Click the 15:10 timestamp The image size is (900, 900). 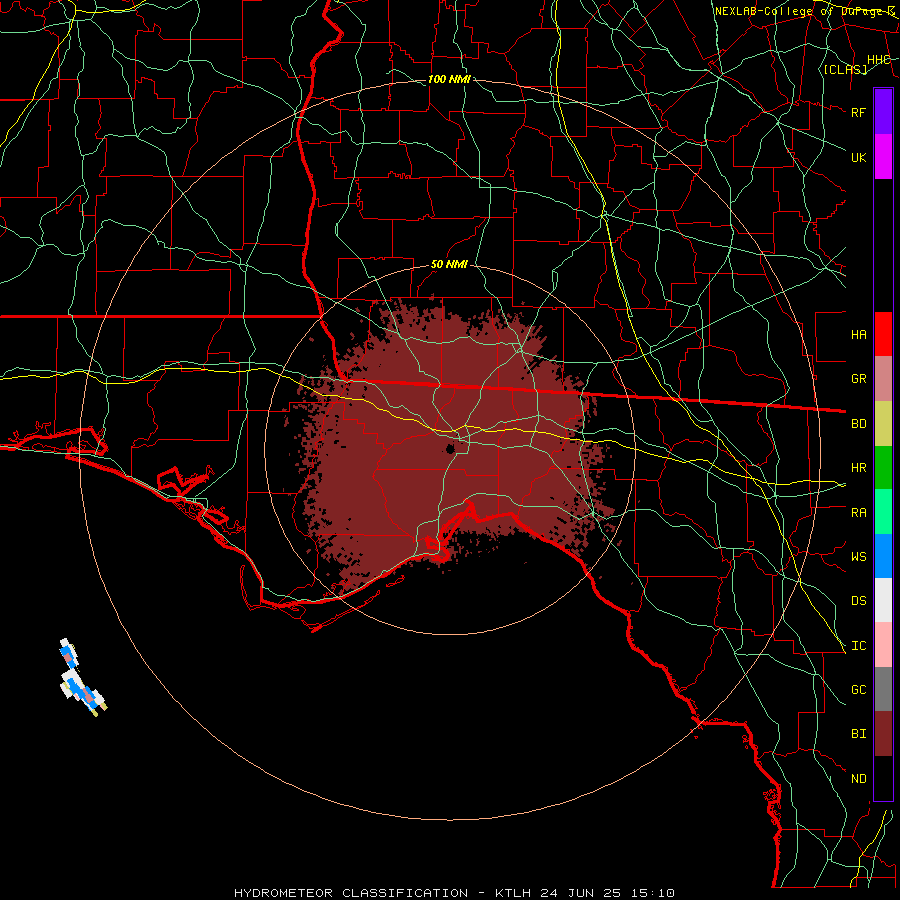click(655, 893)
